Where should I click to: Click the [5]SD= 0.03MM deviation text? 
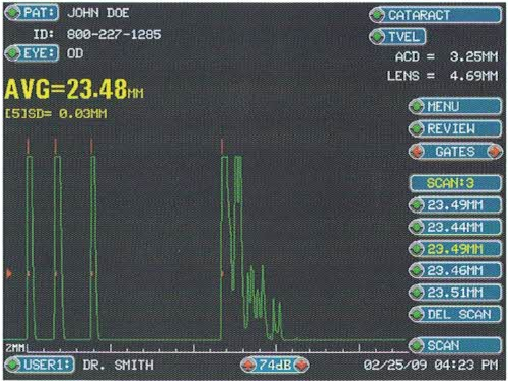point(56,114)
